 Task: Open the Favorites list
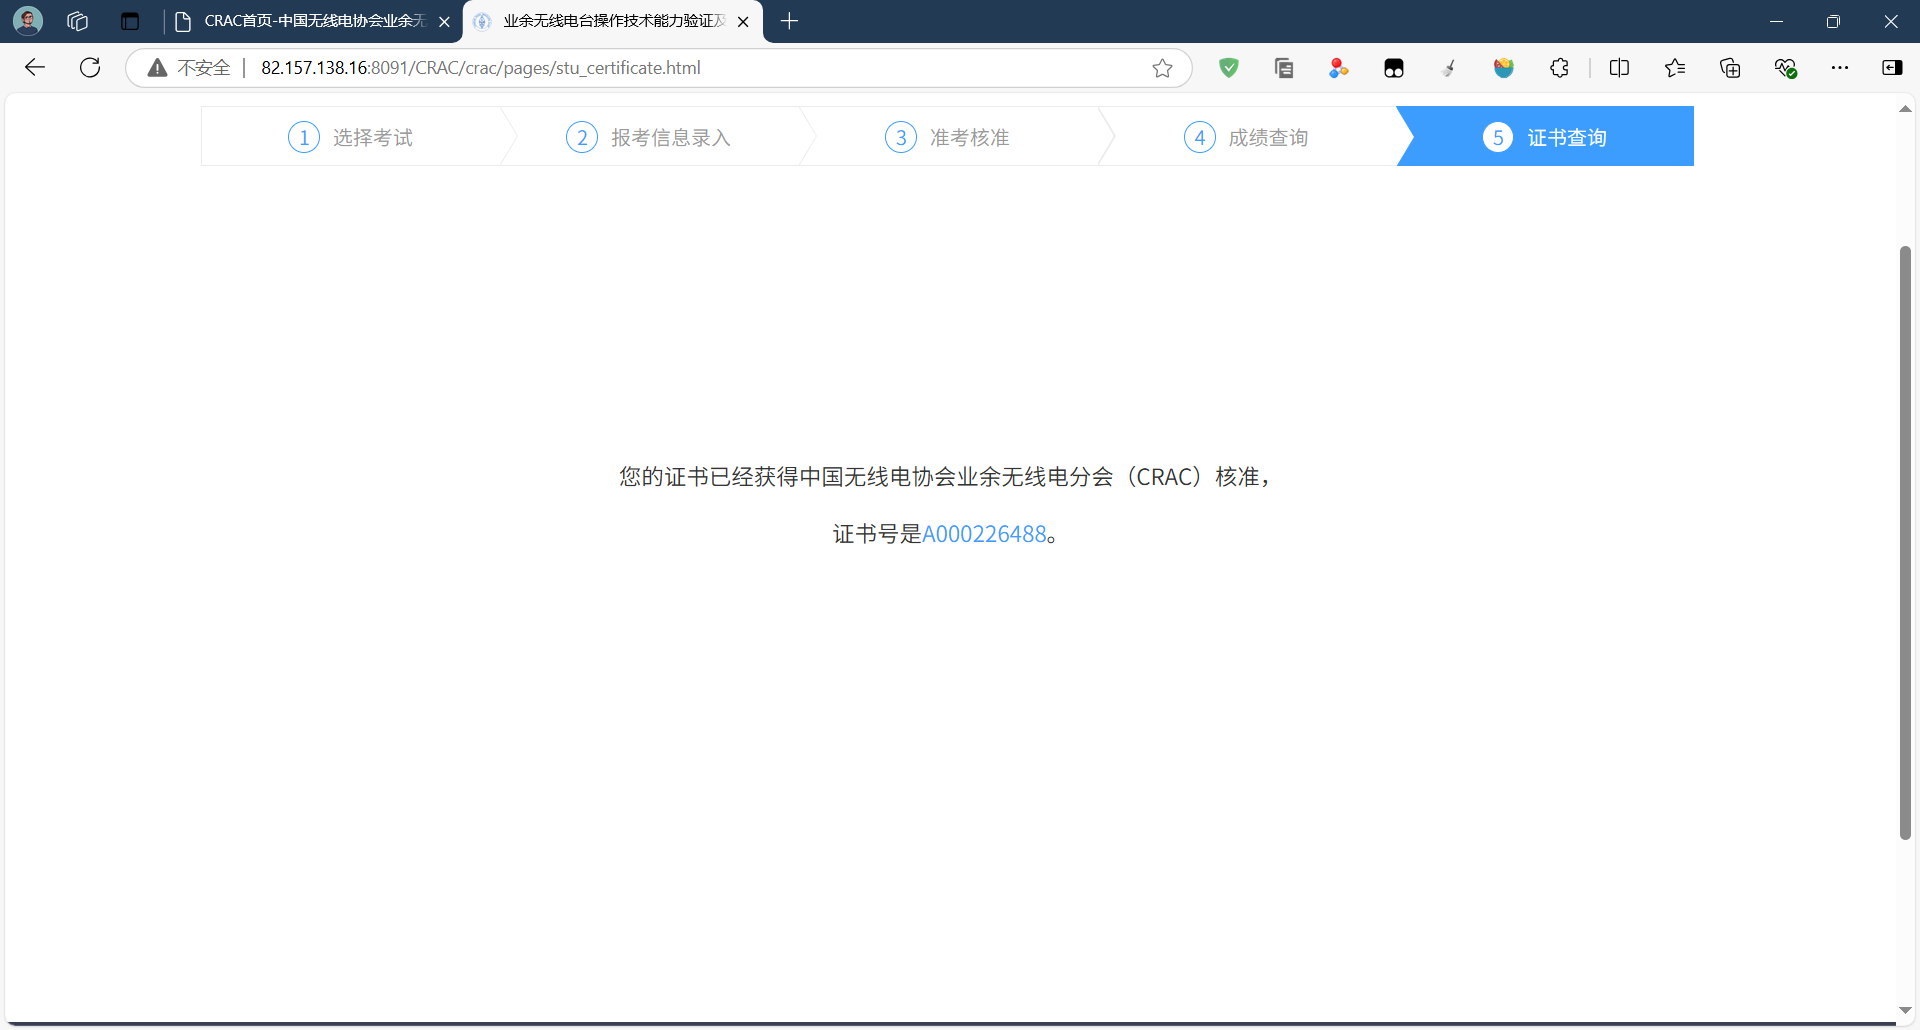click(1675, 68)
